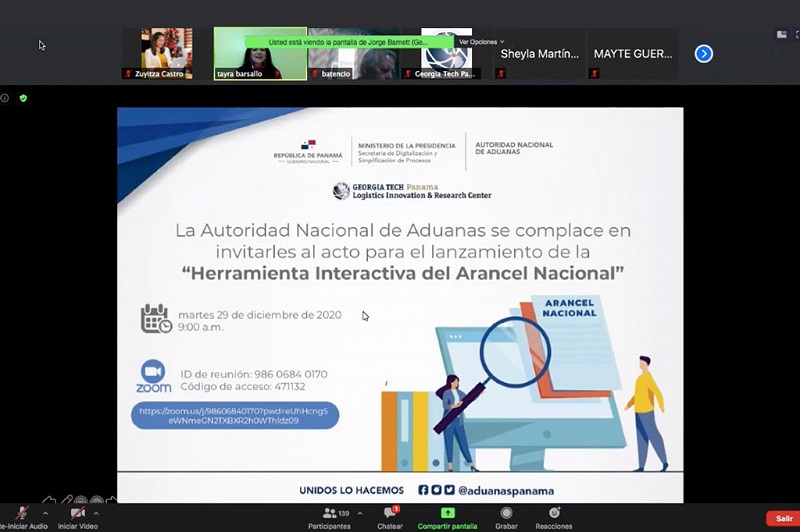800x532 pixels.
Task: Click 'AUTORIDAD NACIONAL DE ADUANAS' header text
Action: [x=514, y=148]
